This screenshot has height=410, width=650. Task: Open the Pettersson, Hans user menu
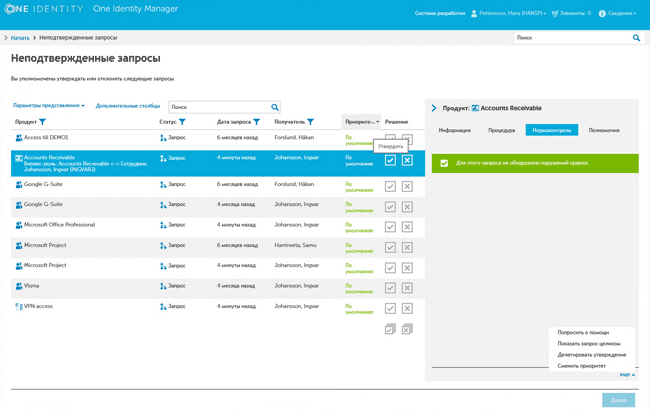pos(508,13)
